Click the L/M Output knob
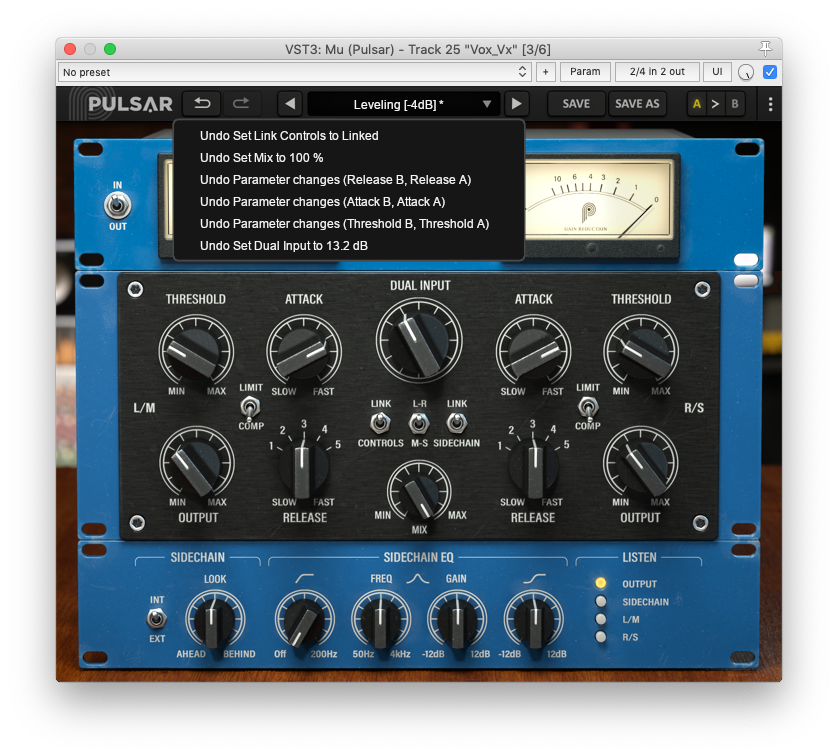Screen dimensions: 838x756 [197, 463]
